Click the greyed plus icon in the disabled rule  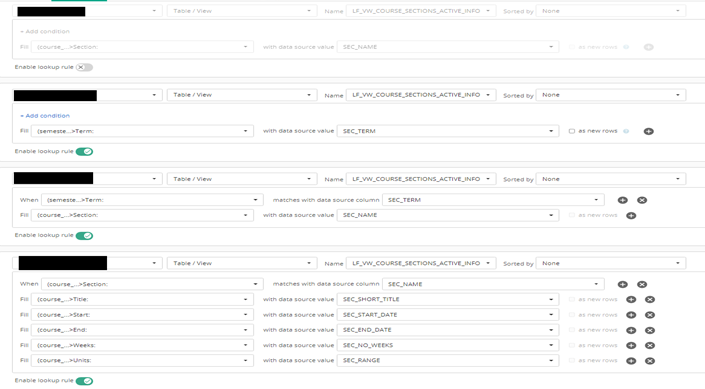tap(648, 47)
